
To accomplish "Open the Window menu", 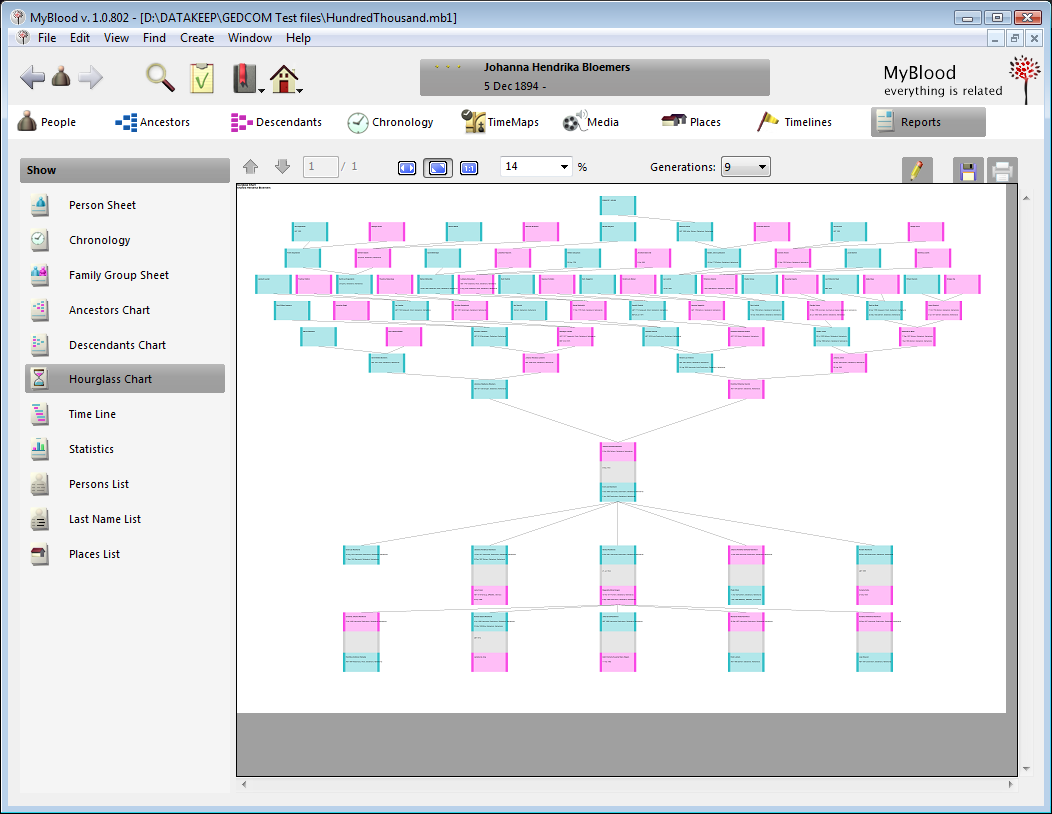I will pos(250,38).
